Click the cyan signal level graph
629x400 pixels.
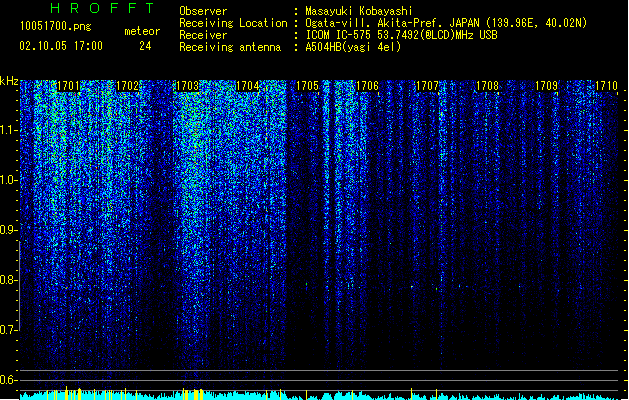[x=319, y=394]
